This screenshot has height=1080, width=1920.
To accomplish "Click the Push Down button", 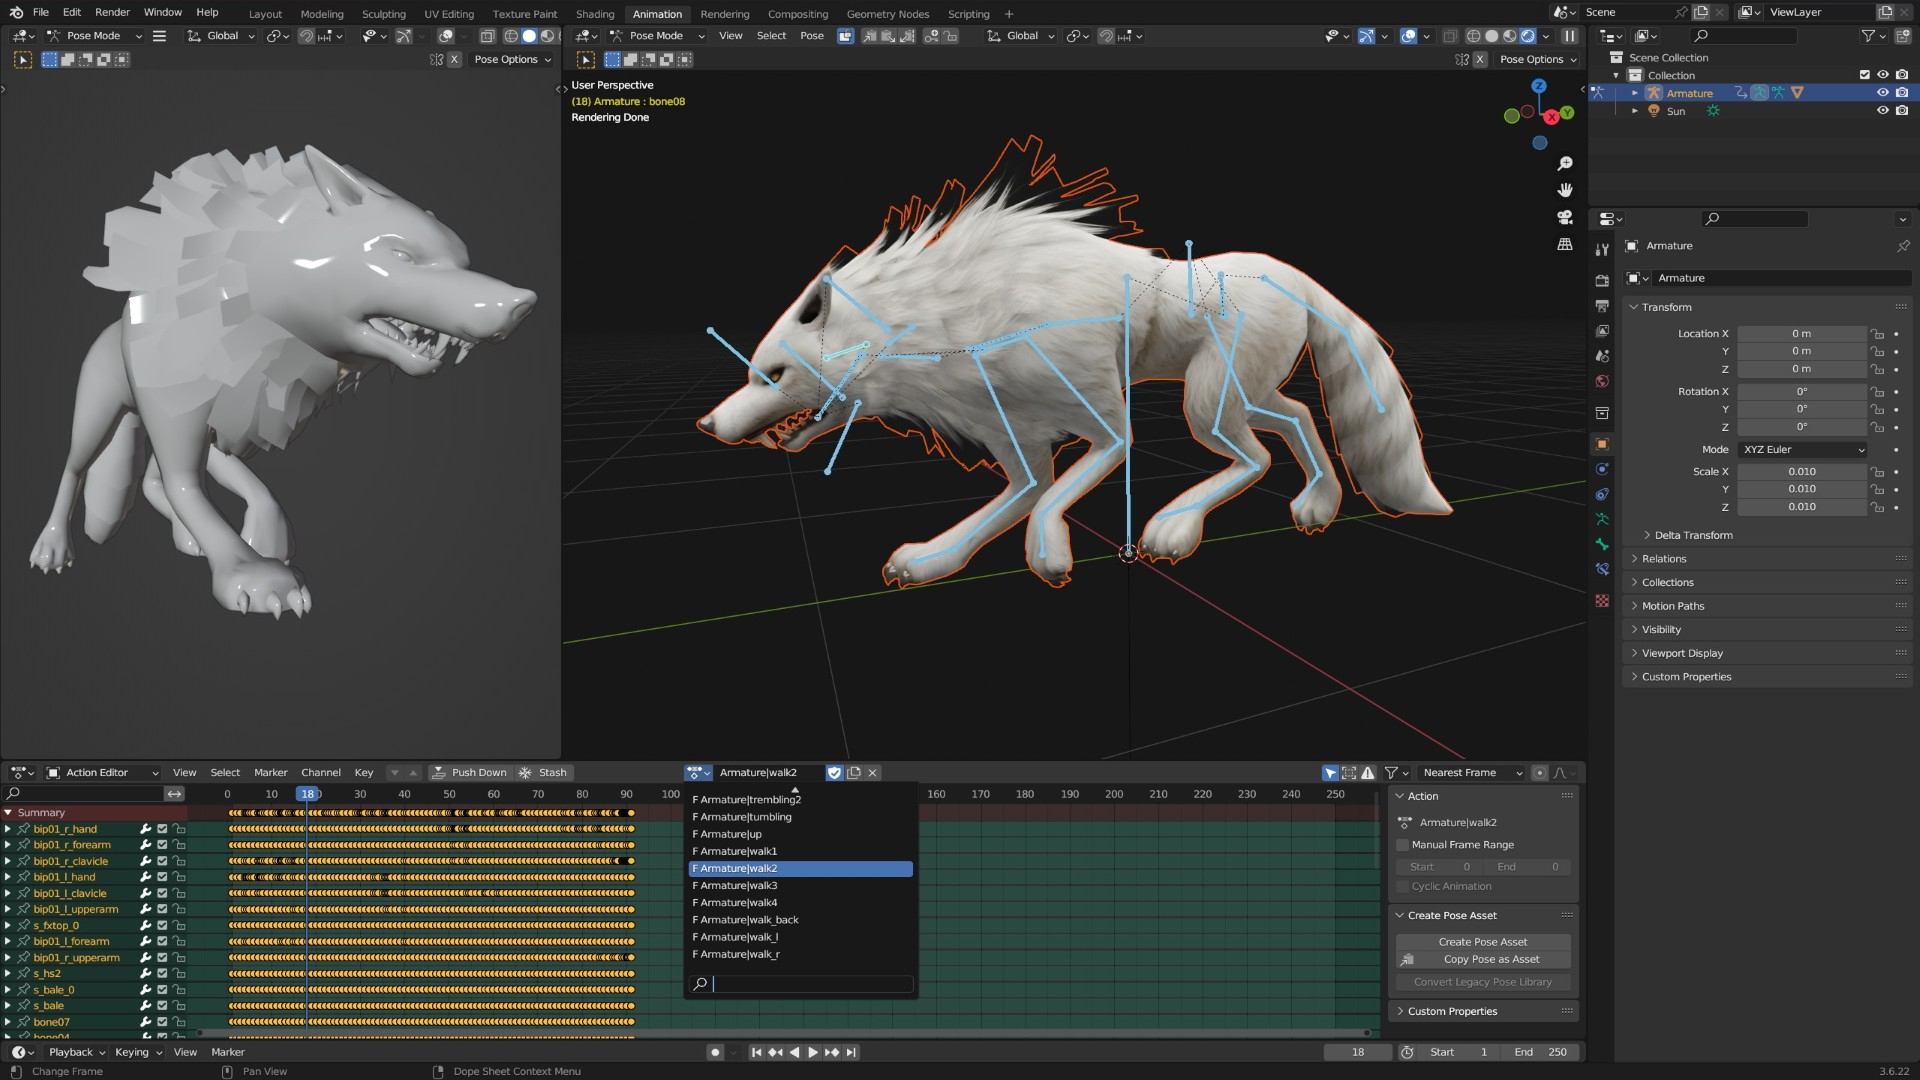I will (x=469, y=772).
